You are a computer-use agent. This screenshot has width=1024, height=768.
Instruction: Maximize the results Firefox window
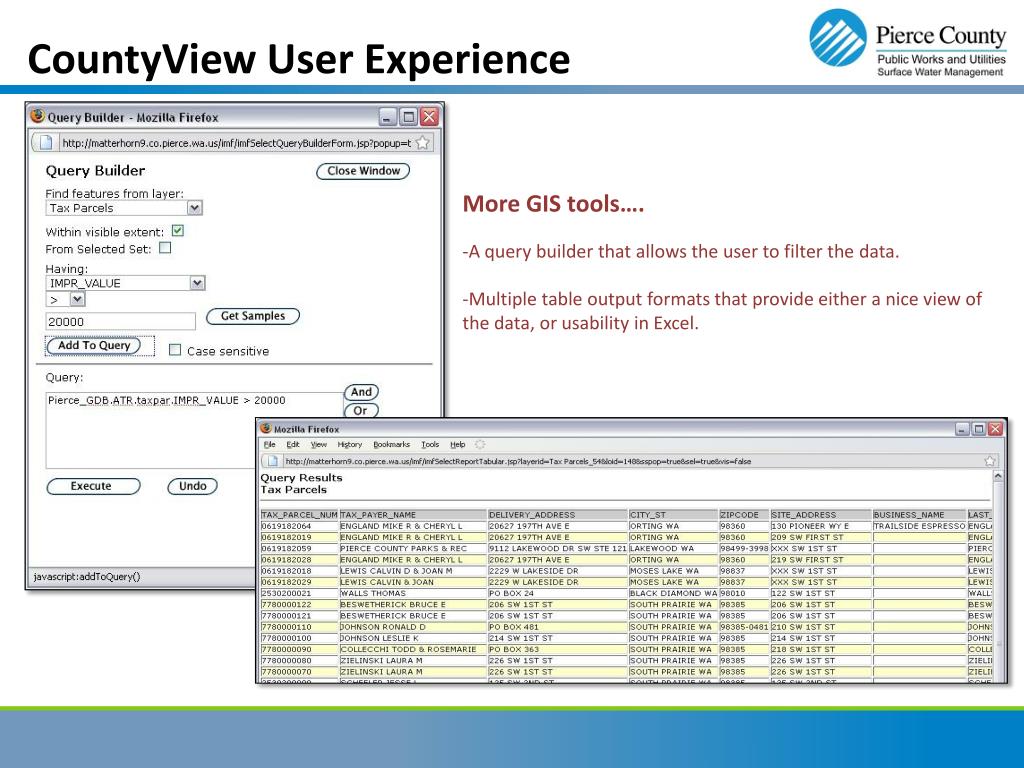click(978, 428)
